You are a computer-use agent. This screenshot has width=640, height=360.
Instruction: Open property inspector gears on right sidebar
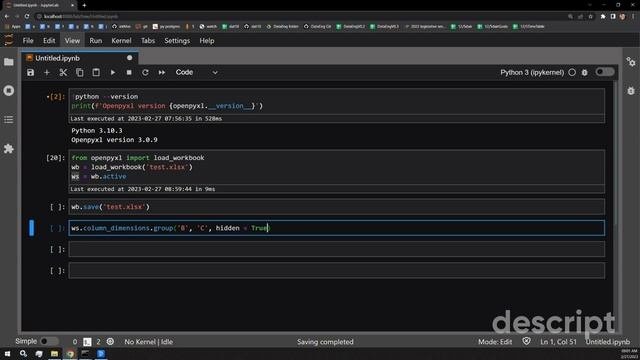pos(631,62)
